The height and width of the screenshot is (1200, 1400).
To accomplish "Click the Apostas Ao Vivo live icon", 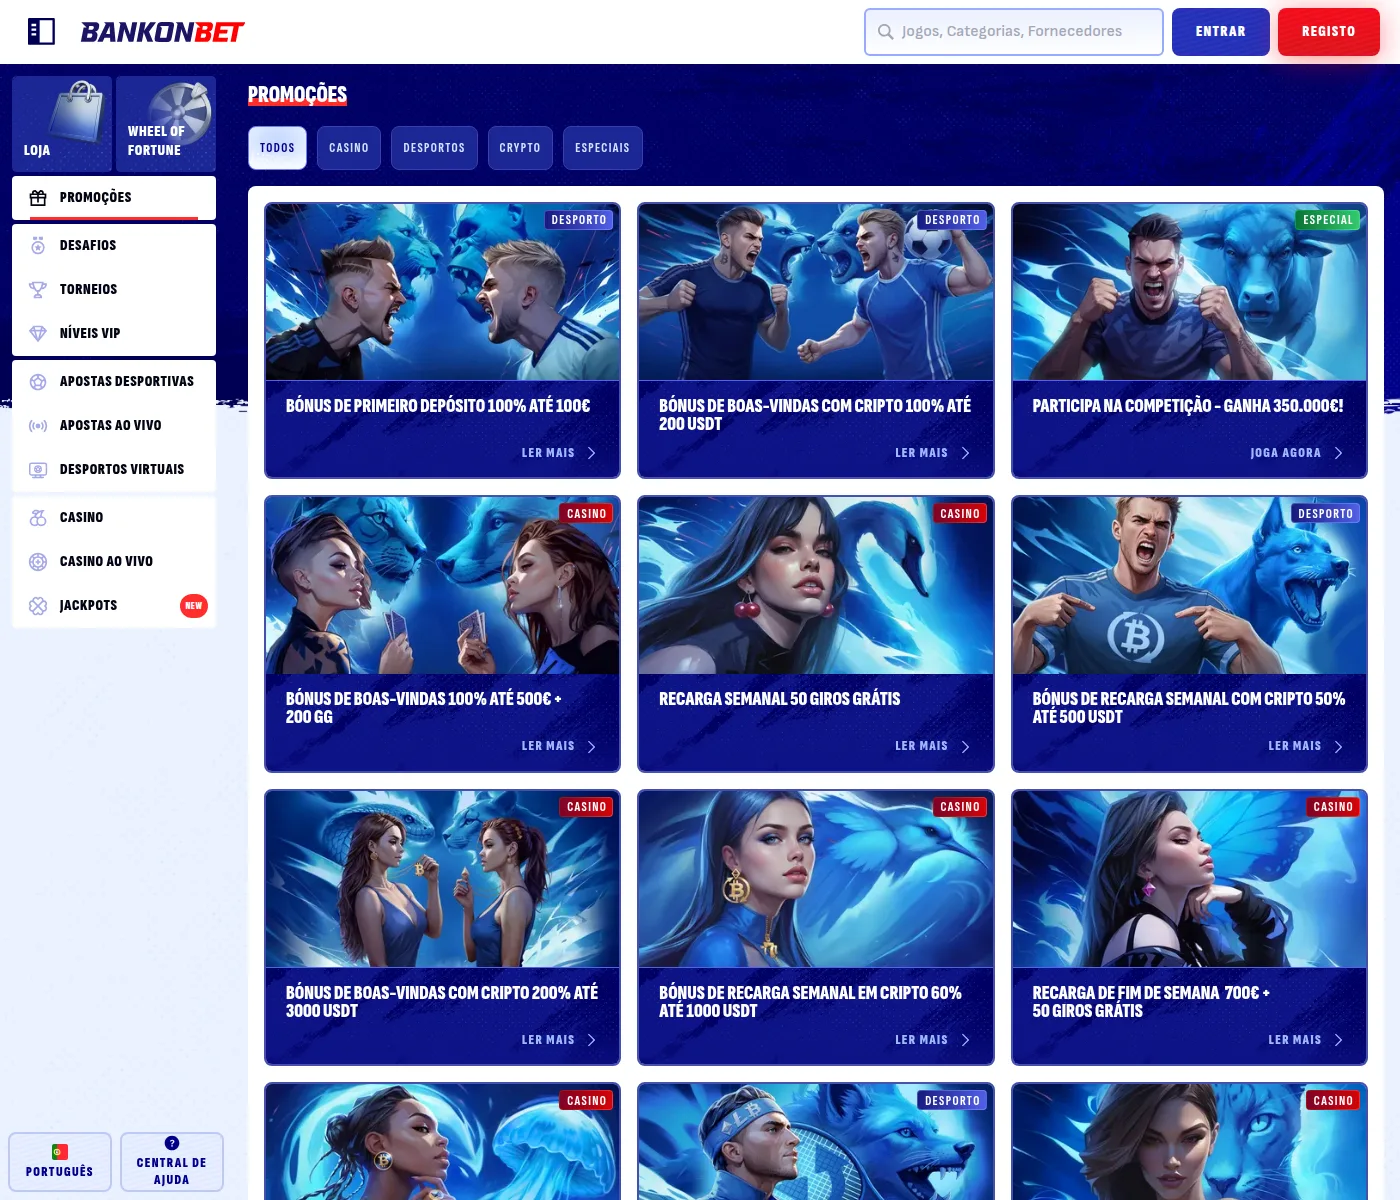I will click(x=38, y=425).
